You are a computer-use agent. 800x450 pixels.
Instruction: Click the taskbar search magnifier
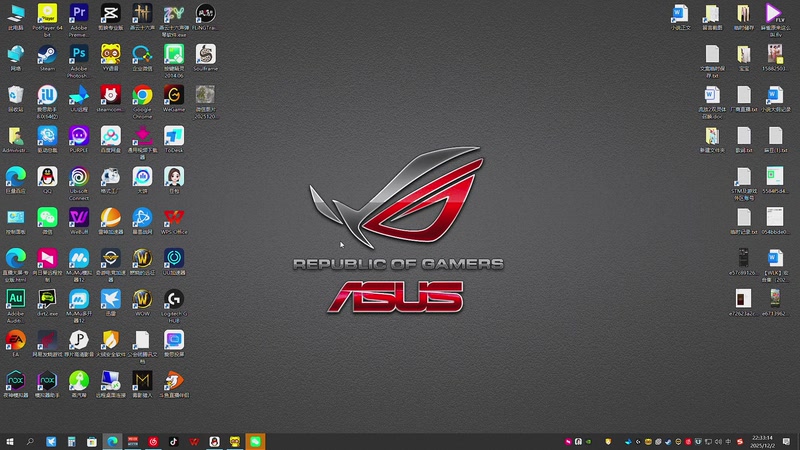click(x=30, y=441)
